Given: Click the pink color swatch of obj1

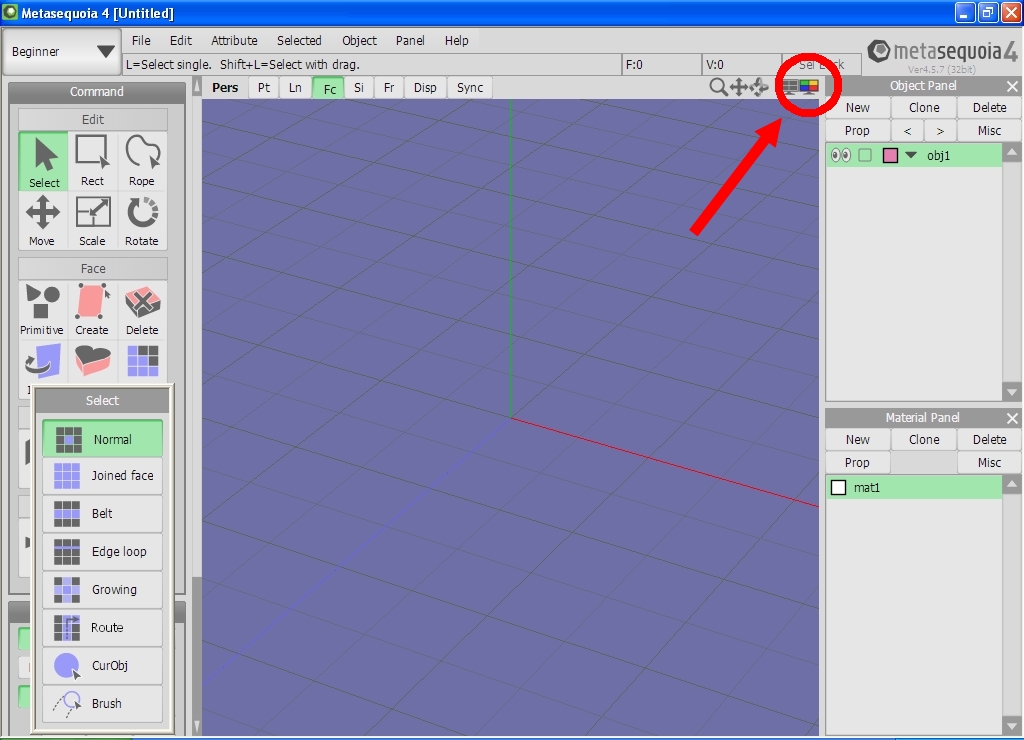Looking at the screenshot, I should point(890,155).
